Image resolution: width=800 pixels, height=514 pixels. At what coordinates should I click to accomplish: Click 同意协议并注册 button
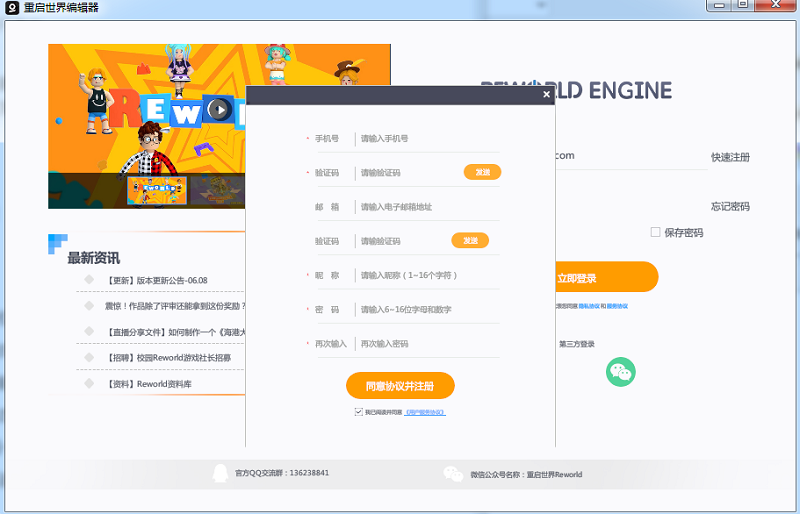tap(400, 386)
